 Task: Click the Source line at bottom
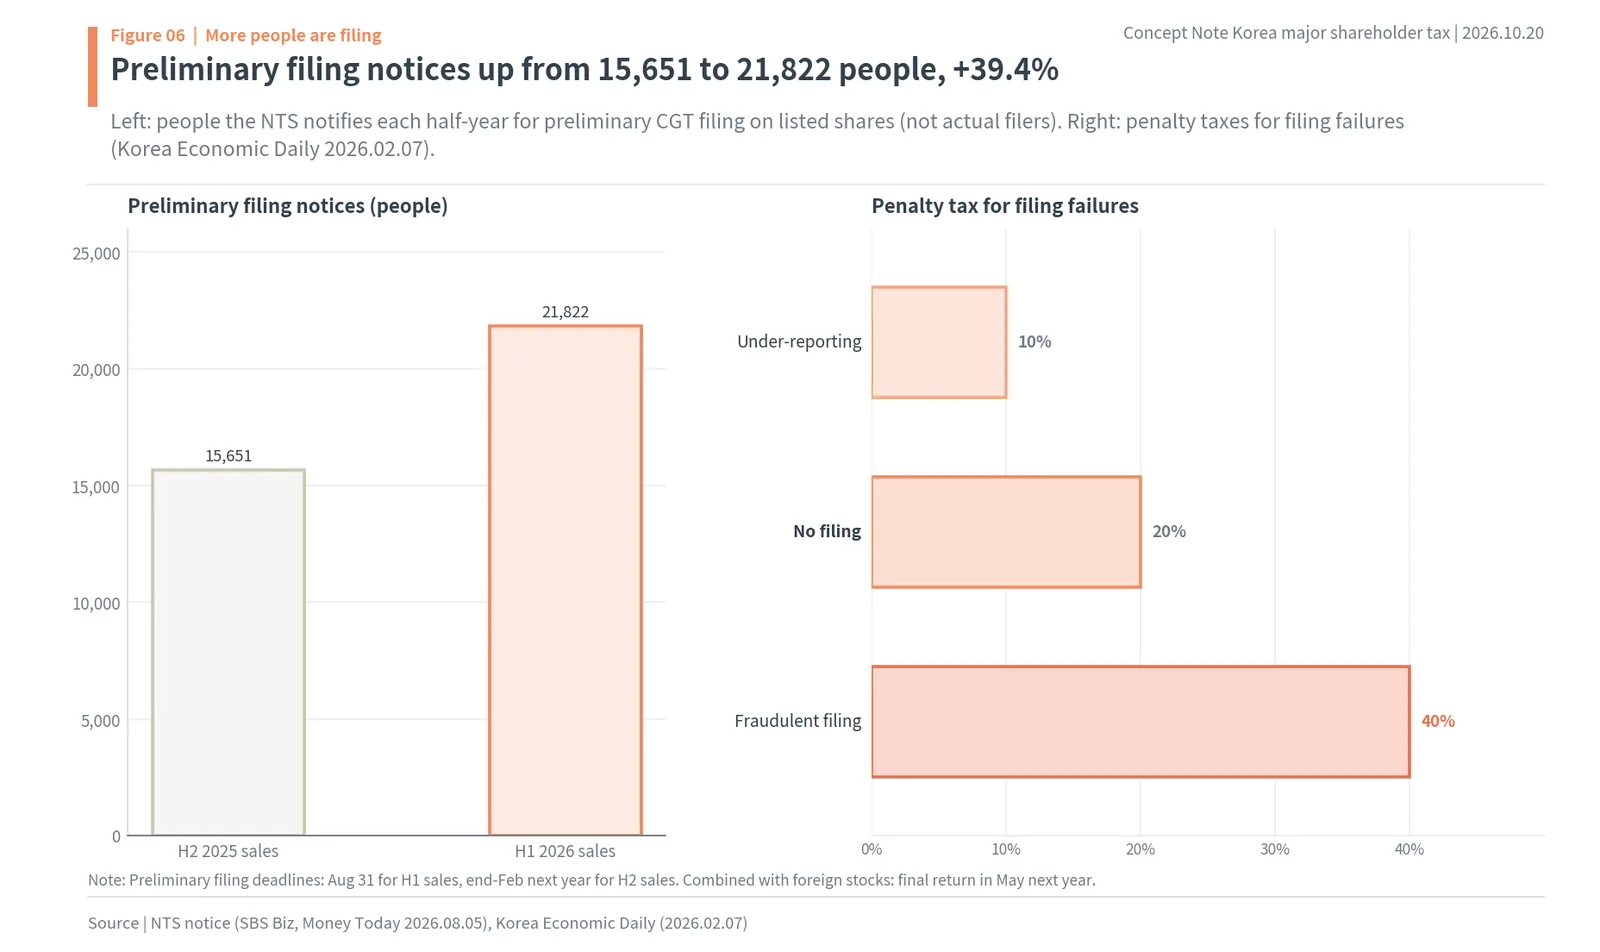pyautogui.click(x=418, y=923)
